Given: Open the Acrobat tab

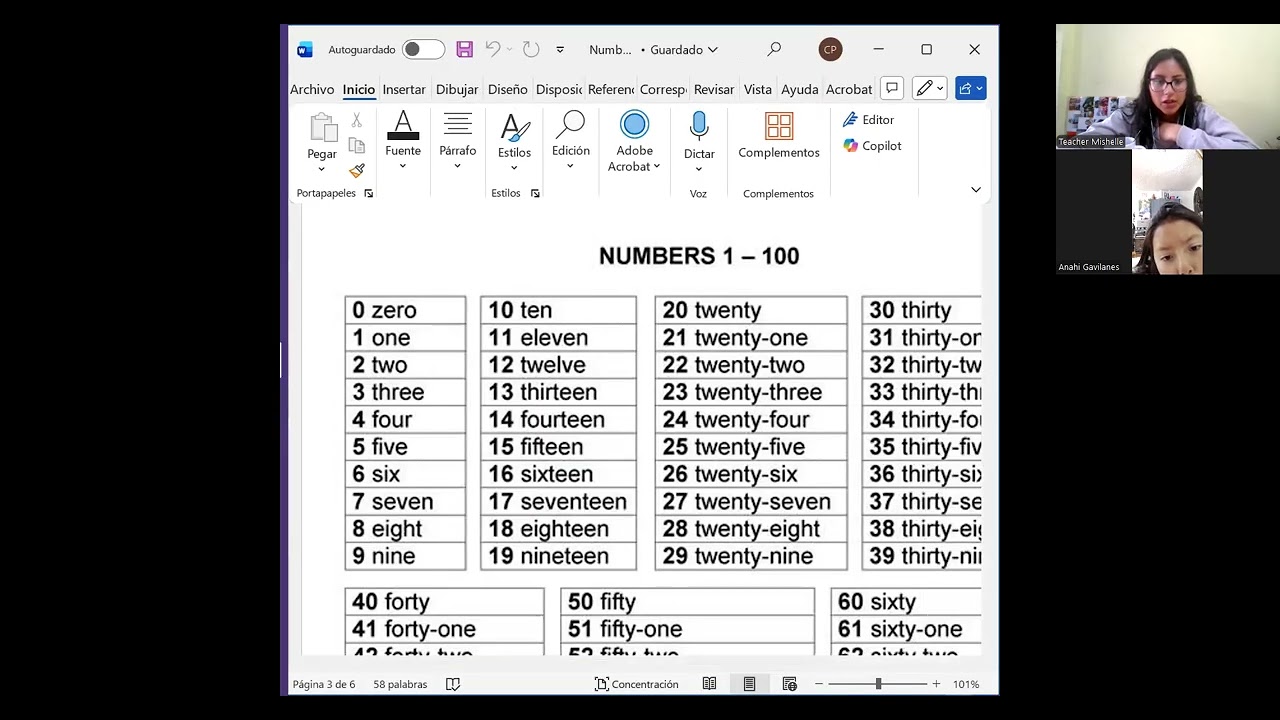Looking at the screenshot, I should [x=849, y=89].
